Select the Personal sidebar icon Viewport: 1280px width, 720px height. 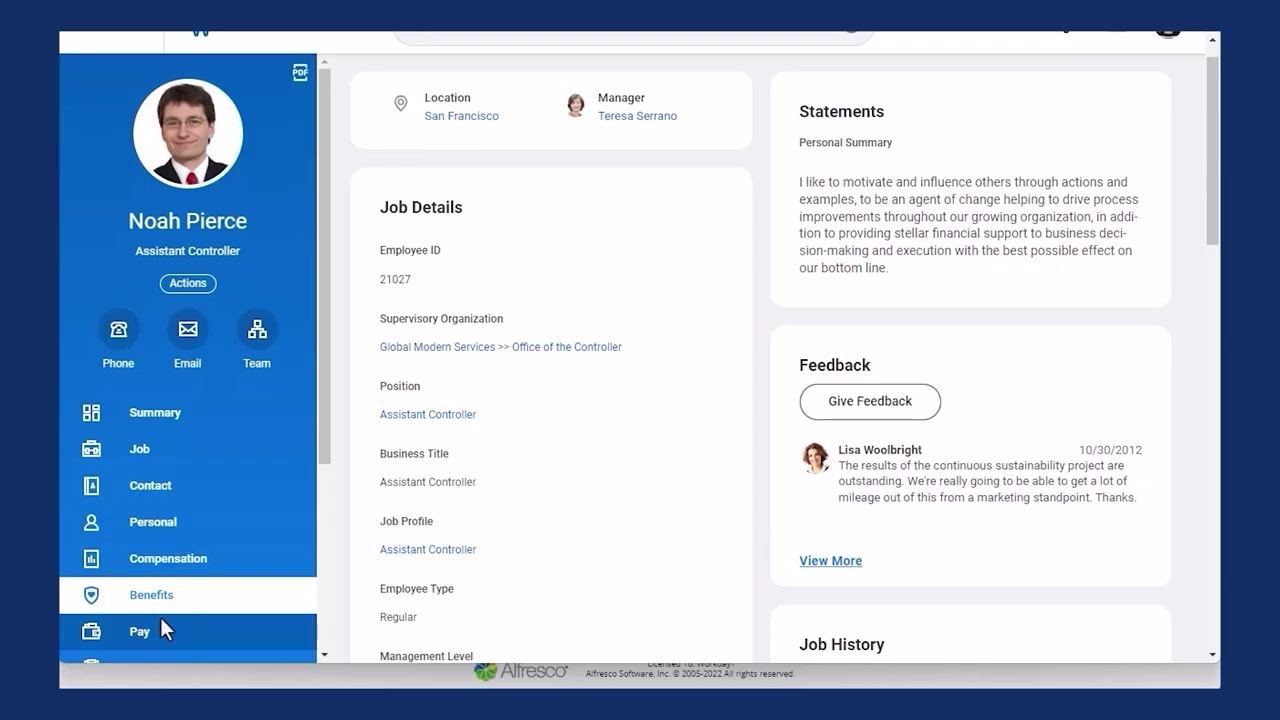[x=91, y=522]
